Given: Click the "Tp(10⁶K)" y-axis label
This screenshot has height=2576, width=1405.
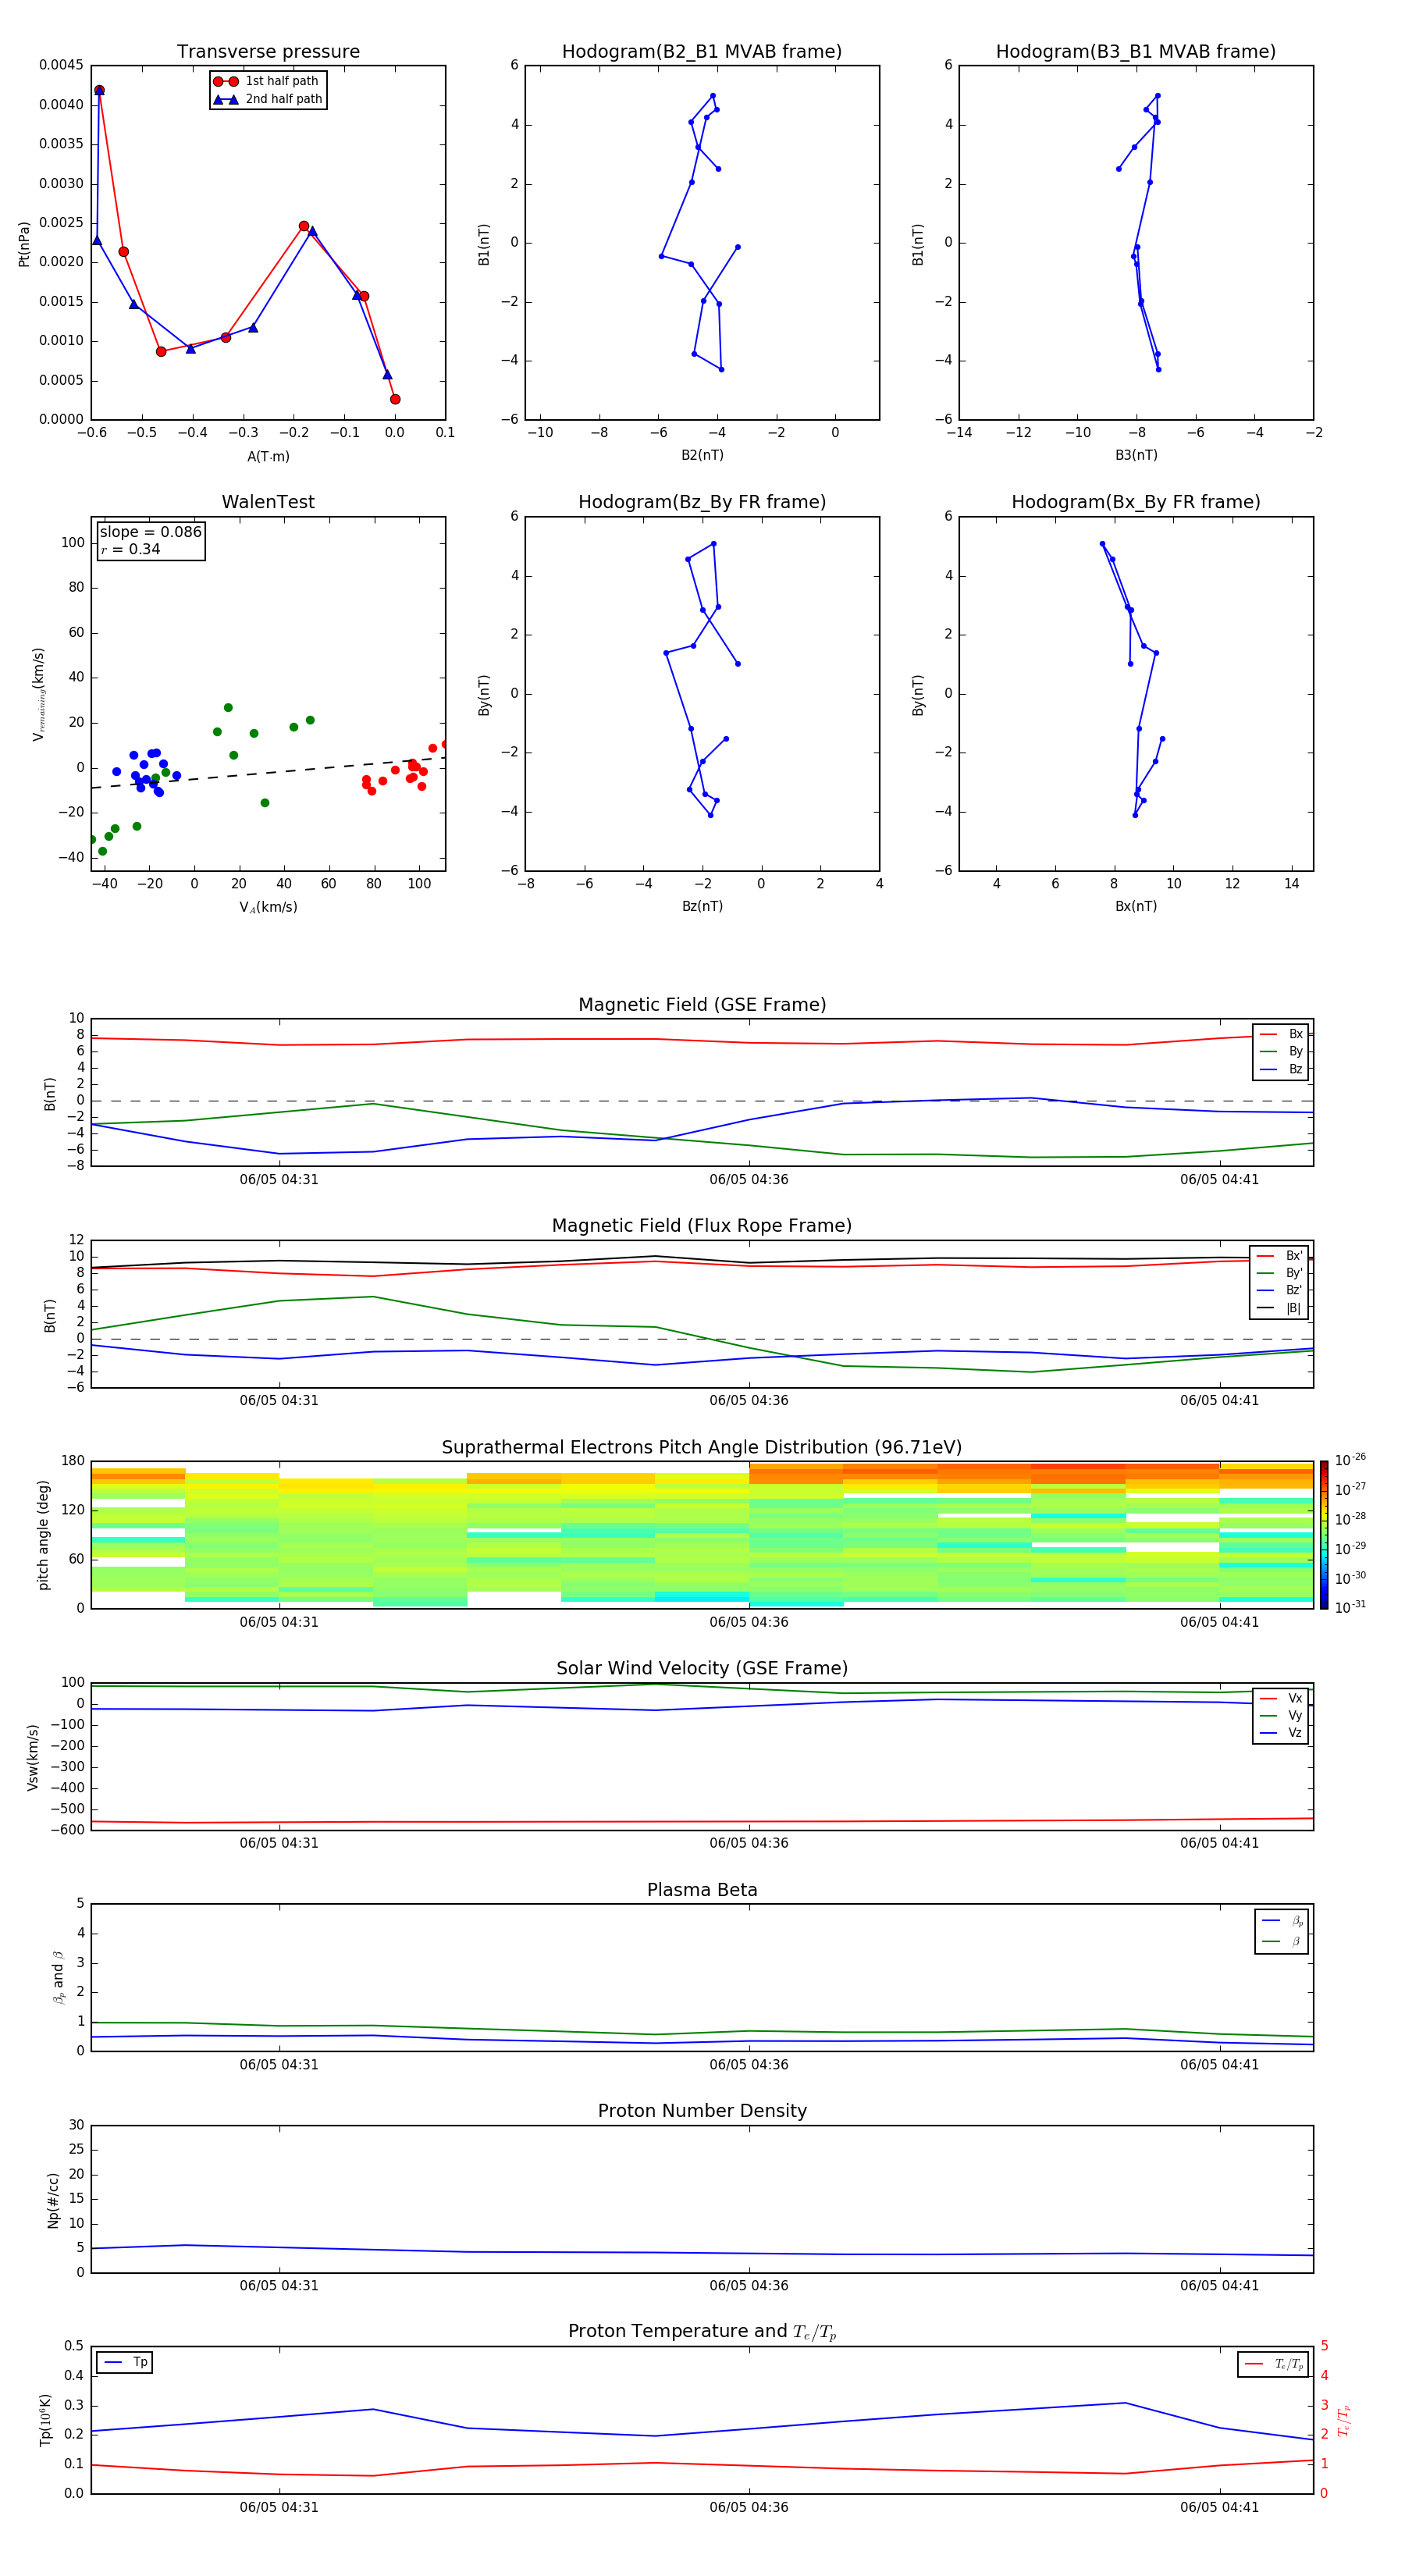Looking at the screenshot, I should pos(45,2421).
